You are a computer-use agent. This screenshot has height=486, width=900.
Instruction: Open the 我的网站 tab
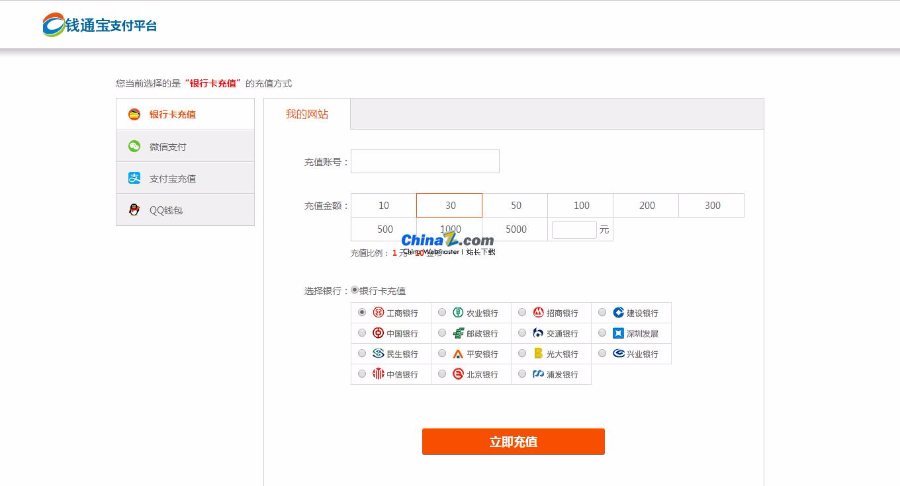pyautogui.click(x=307, y=114)
